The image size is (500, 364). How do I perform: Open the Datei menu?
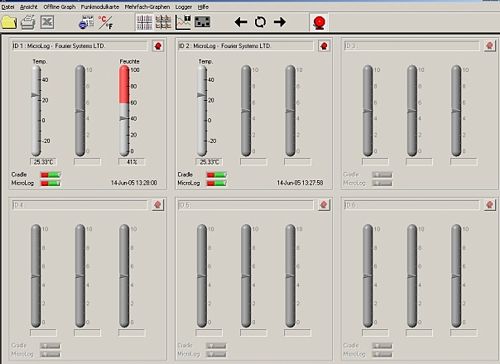coord(8,7)
